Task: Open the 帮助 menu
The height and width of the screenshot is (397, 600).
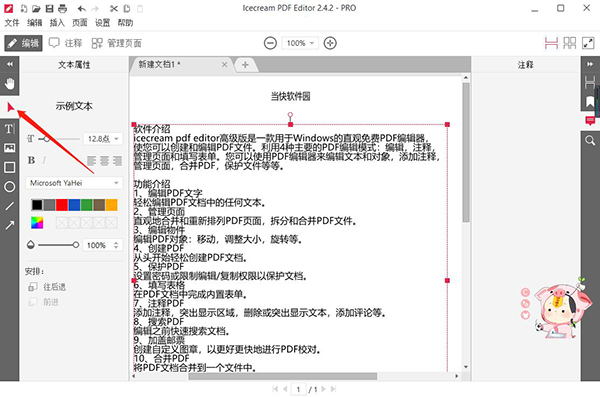Action: coord(125,23)
